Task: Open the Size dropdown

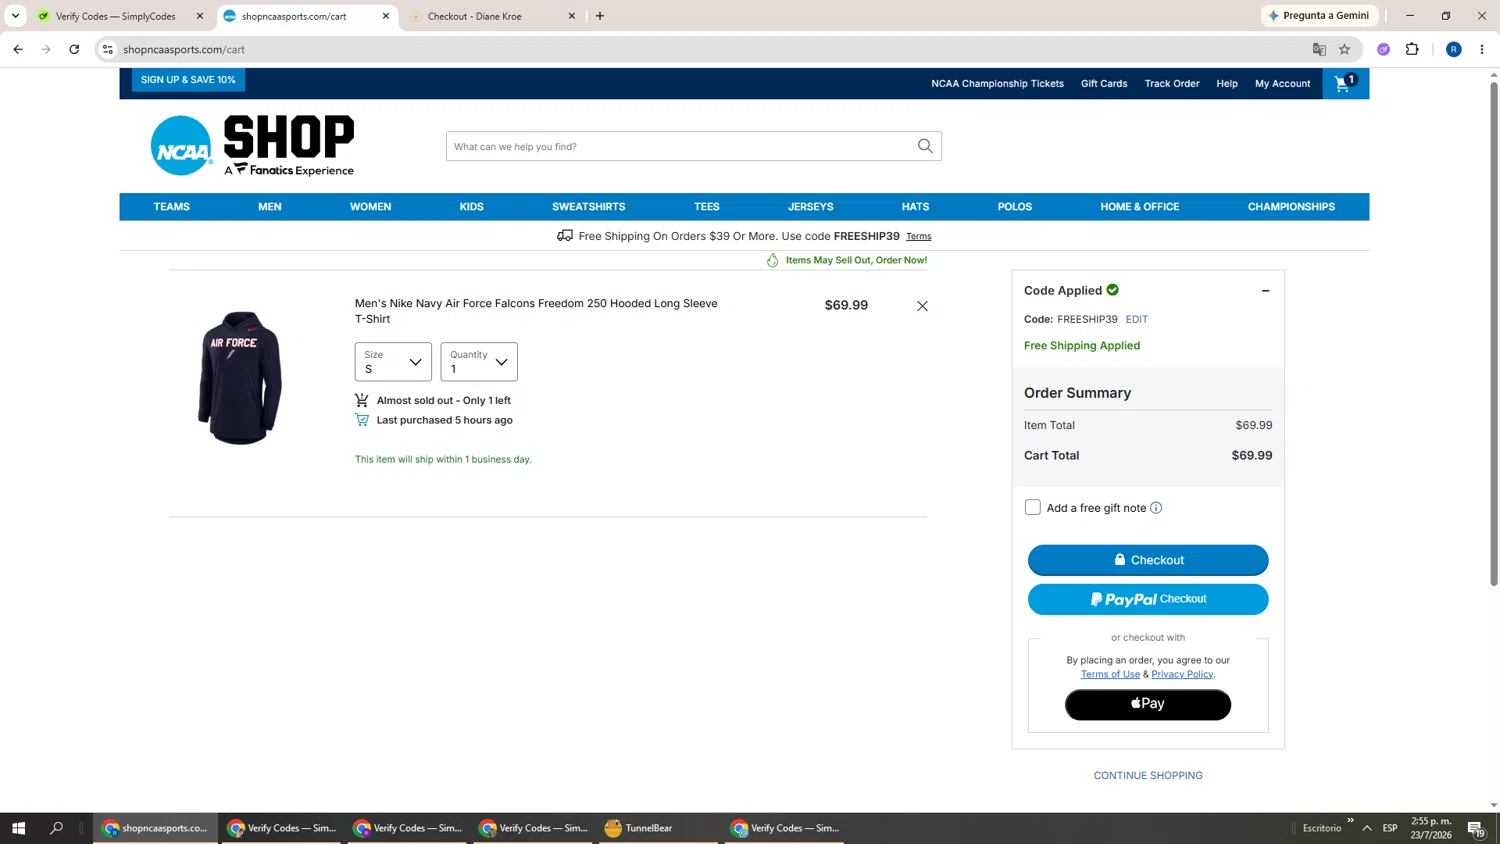Action: 393,362
